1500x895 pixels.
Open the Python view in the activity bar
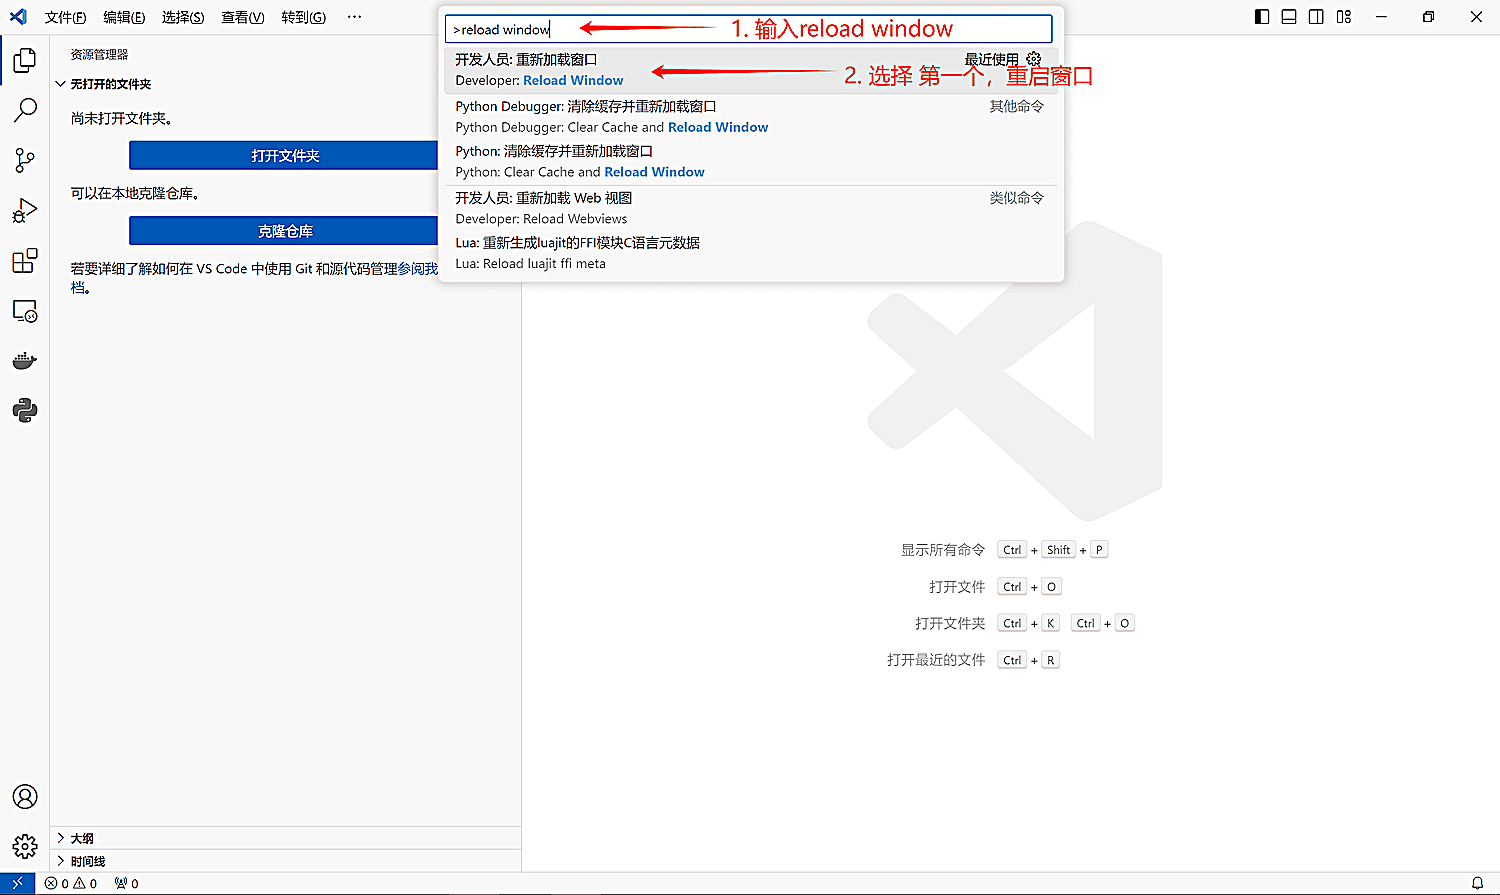pyautogui.click(x=25, y=410)
